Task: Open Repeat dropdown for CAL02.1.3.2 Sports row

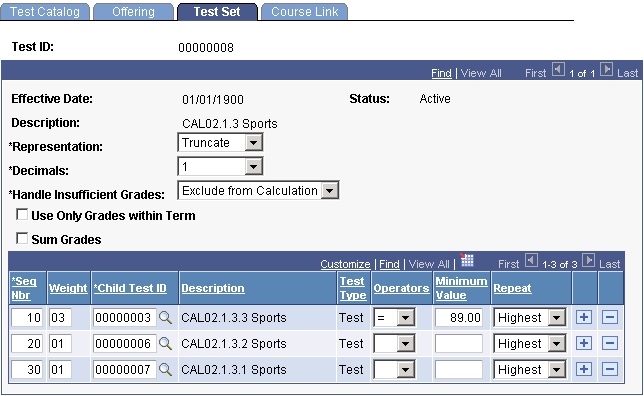Action: coord(530,343)
